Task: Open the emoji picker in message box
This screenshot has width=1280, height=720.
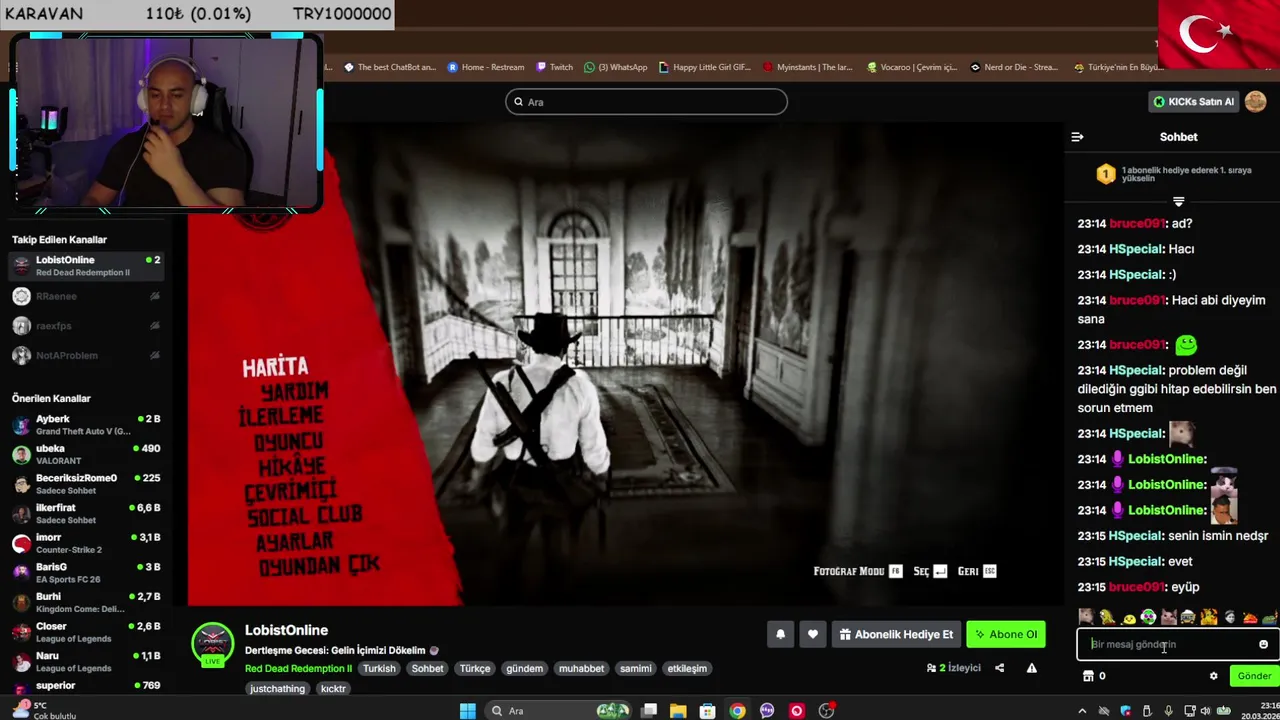Action: pos(1263,644)
